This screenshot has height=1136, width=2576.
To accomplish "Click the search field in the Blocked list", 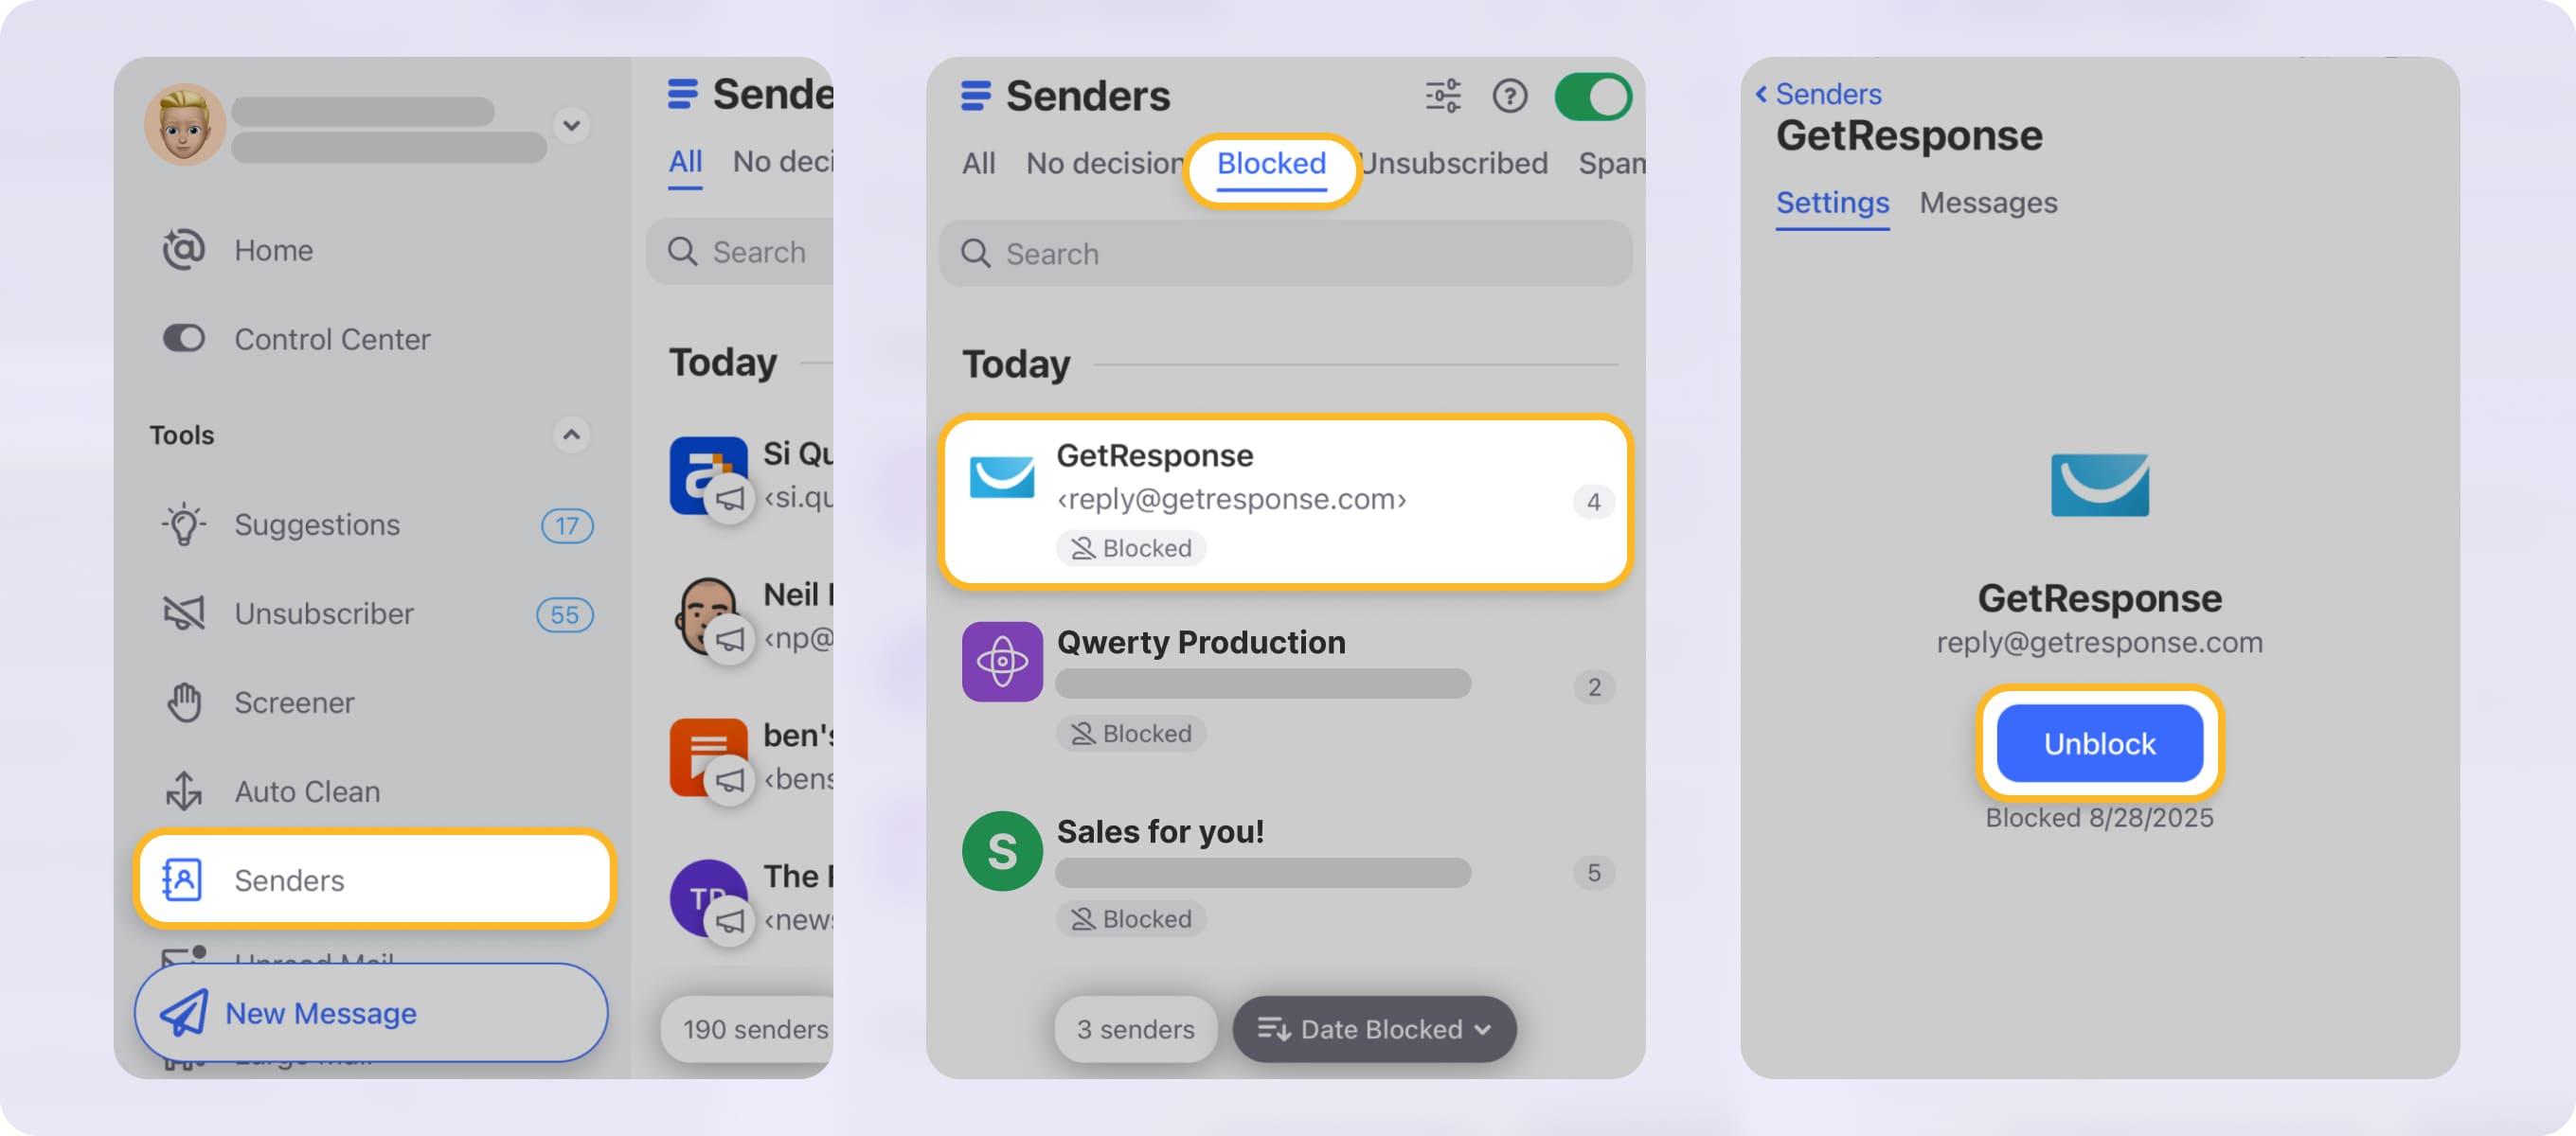I will pyautogui.click(x=1285, y=254).
